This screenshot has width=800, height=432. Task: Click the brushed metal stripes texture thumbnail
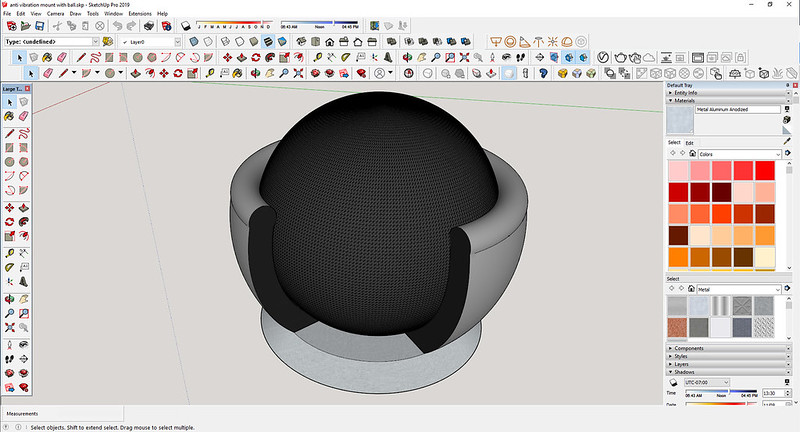[x=720, y=306]
